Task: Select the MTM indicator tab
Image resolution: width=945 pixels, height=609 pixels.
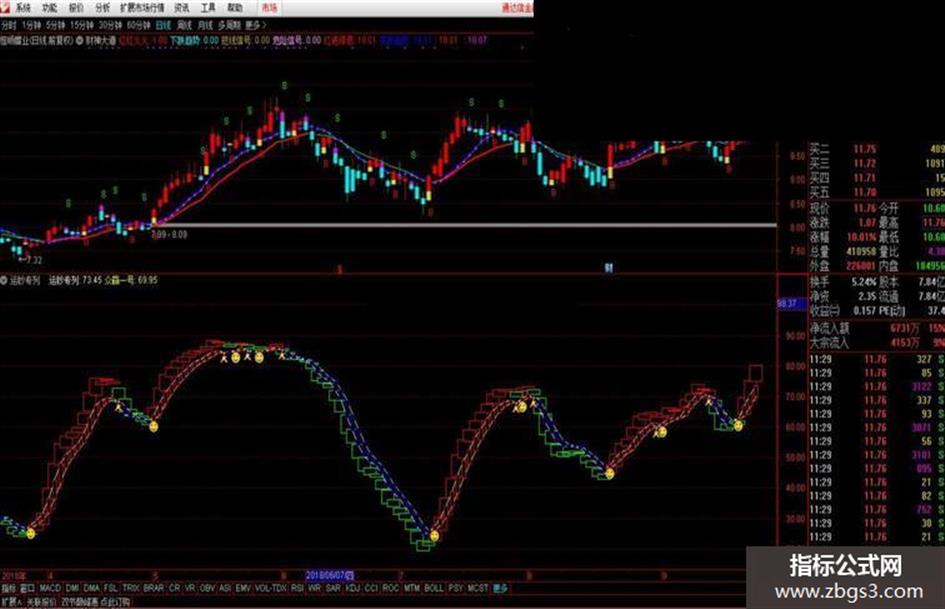Action: coord(412,588)
